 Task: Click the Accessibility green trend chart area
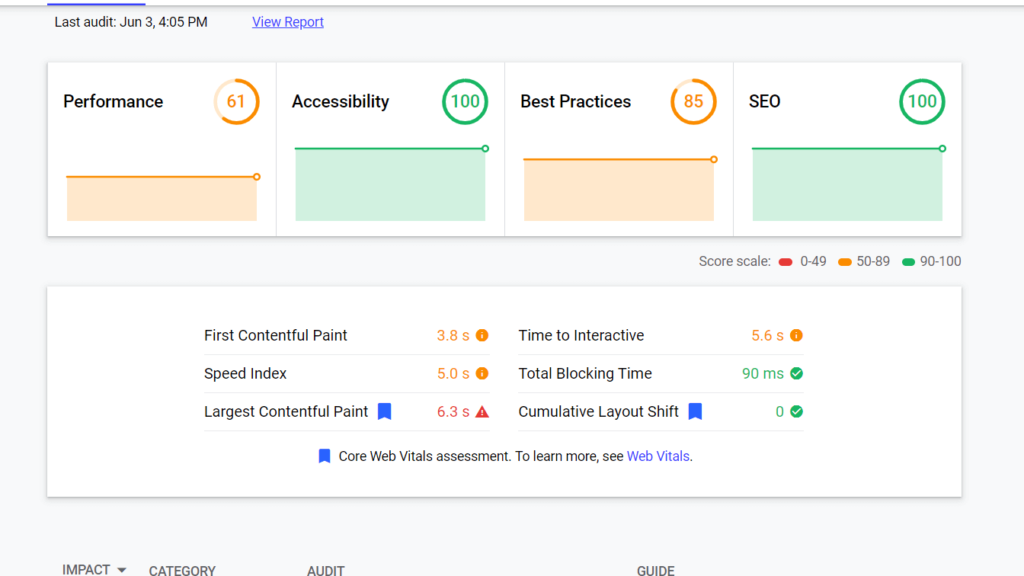(390, 185)
